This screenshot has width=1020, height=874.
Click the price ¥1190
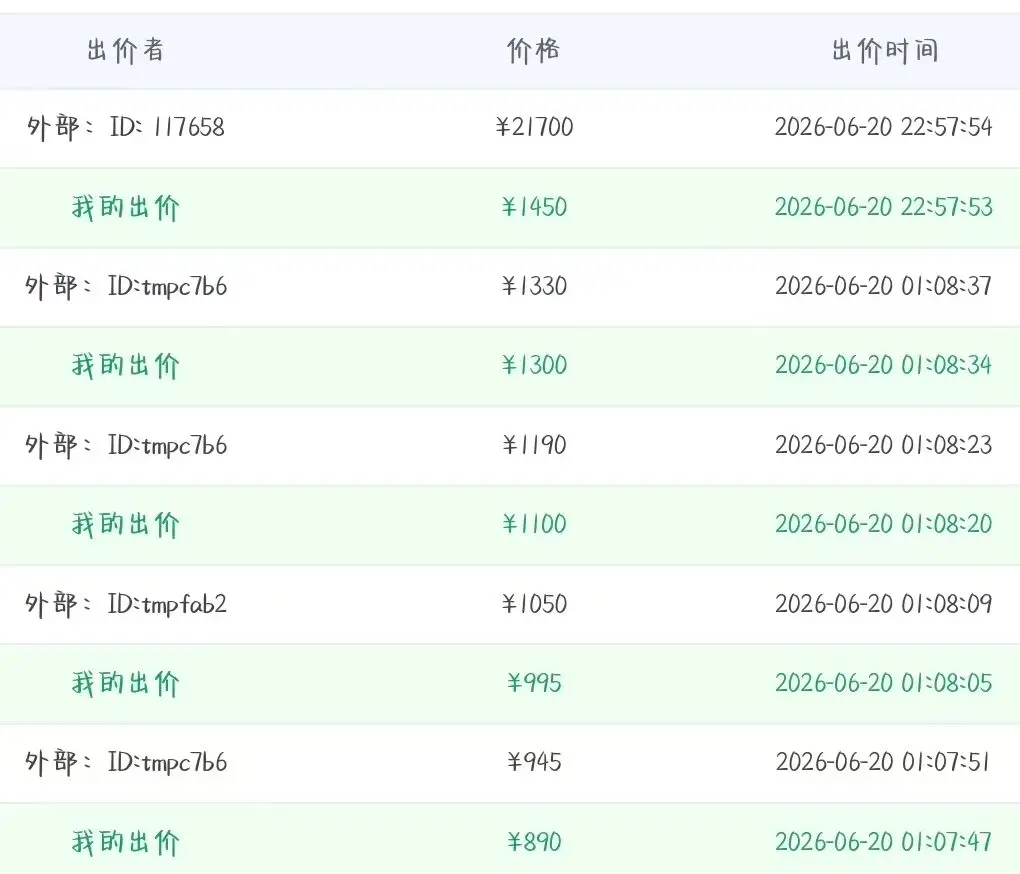click(534, 445)
